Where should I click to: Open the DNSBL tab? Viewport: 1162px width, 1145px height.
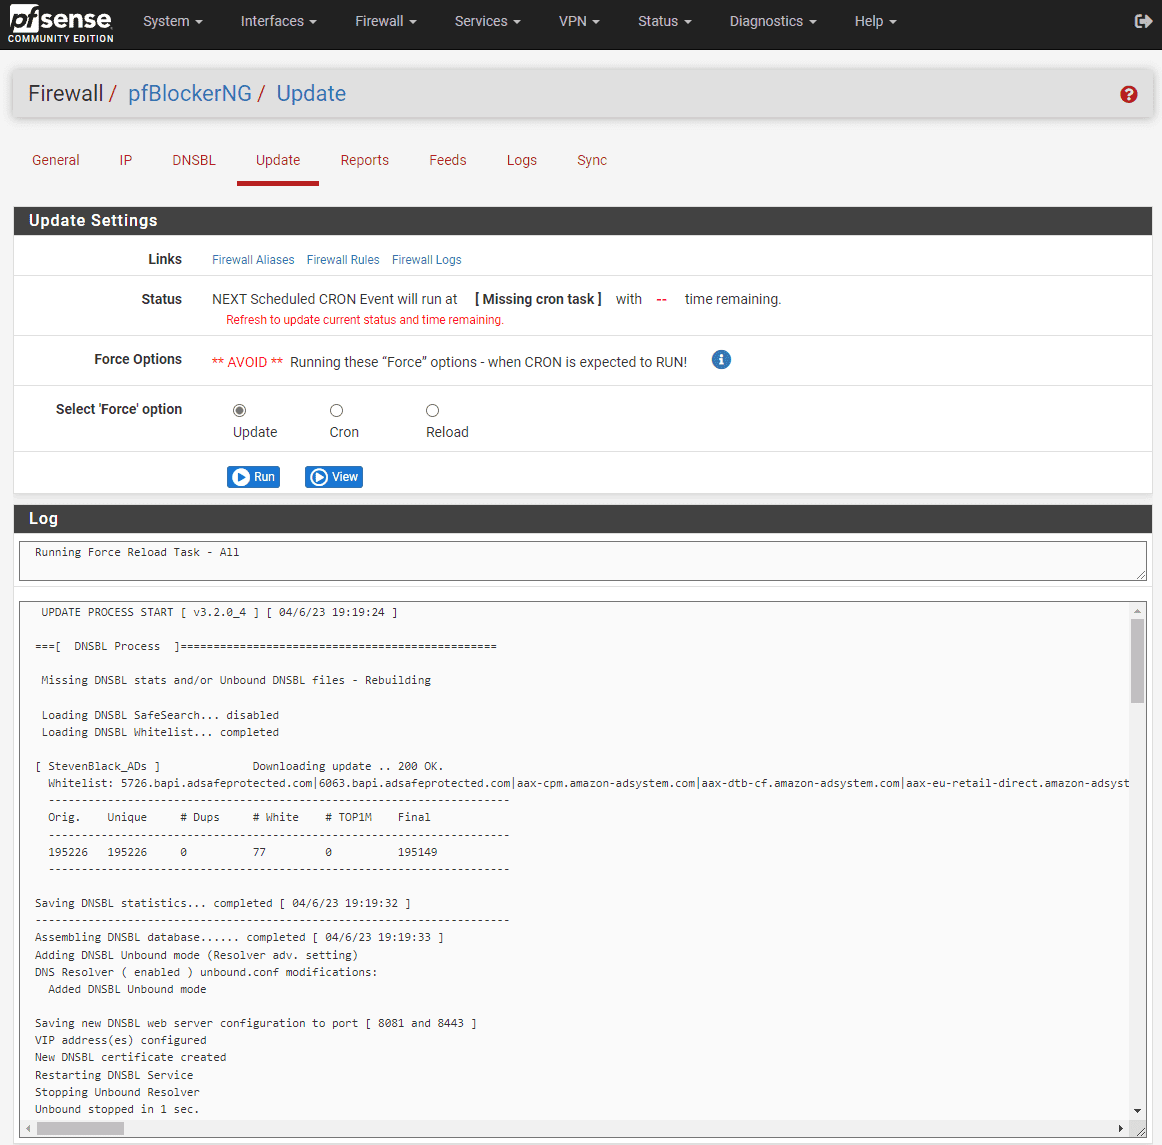pyautogui.click(x=194, y=160)
